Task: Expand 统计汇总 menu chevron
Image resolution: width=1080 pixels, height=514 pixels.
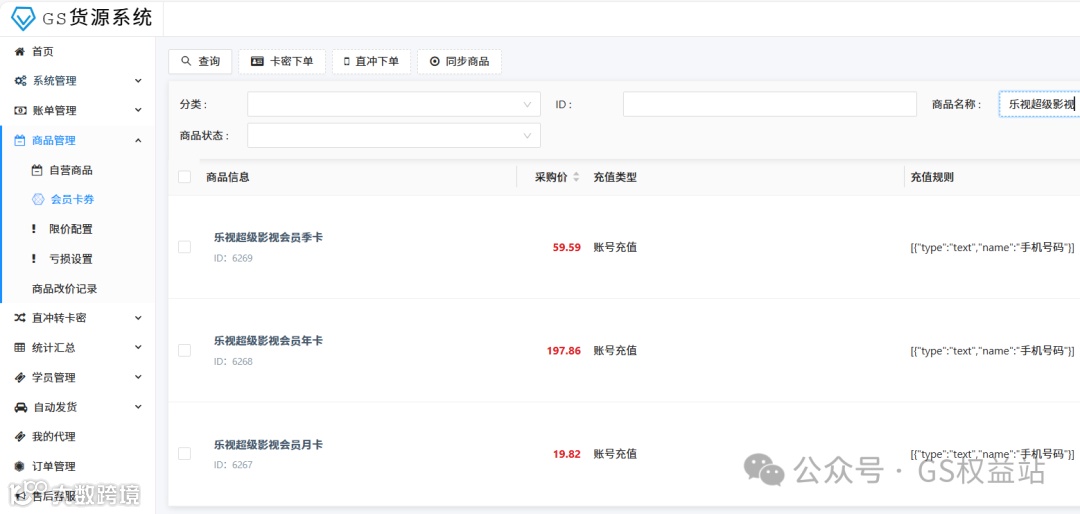Action: pyautogui.click(x=138, y=348)
